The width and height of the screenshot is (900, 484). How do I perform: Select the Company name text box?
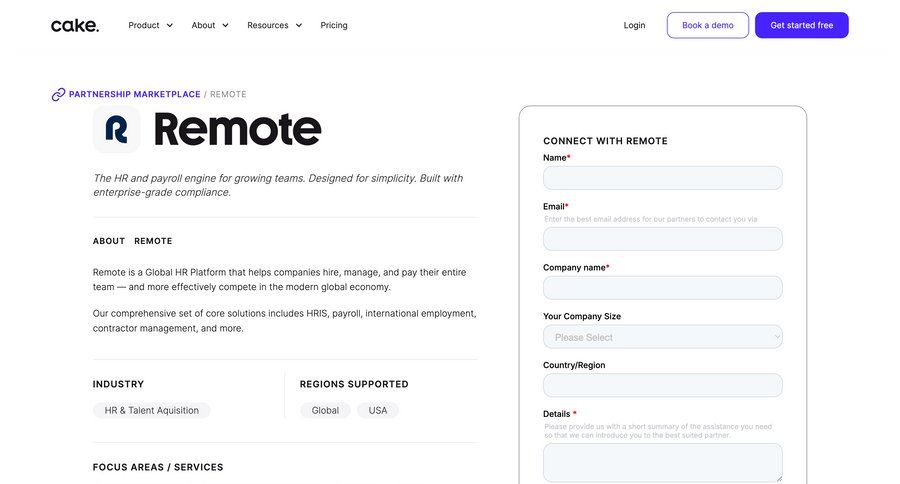click(x=662, y=288)
